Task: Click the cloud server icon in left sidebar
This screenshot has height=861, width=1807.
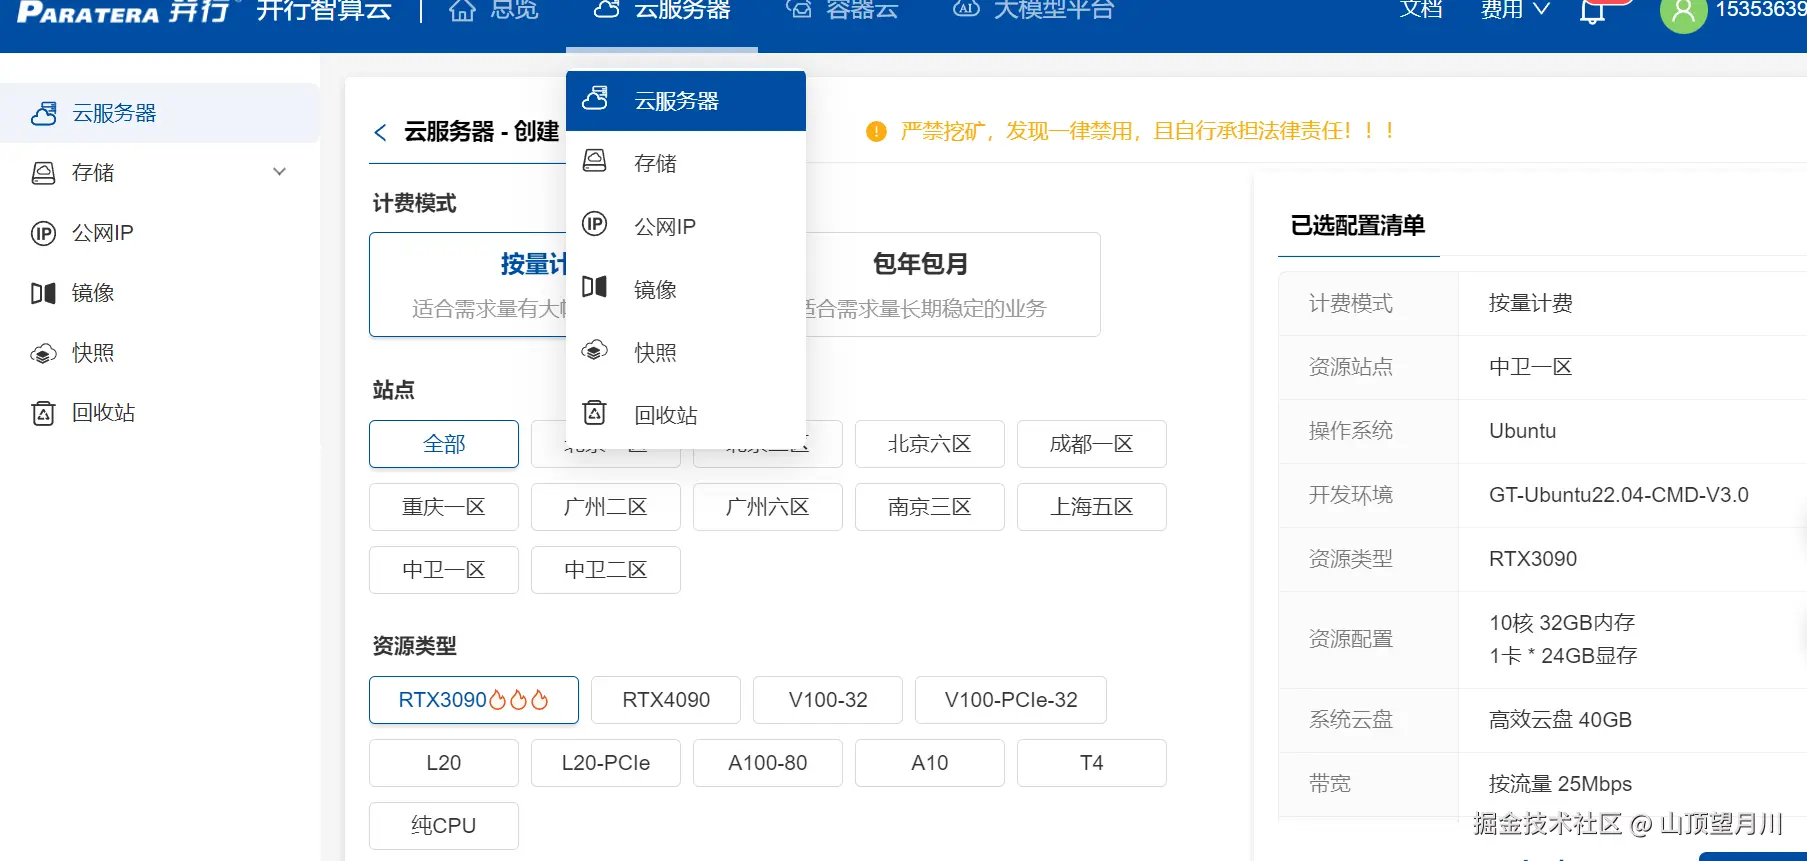Action: [x=44, y=113]
